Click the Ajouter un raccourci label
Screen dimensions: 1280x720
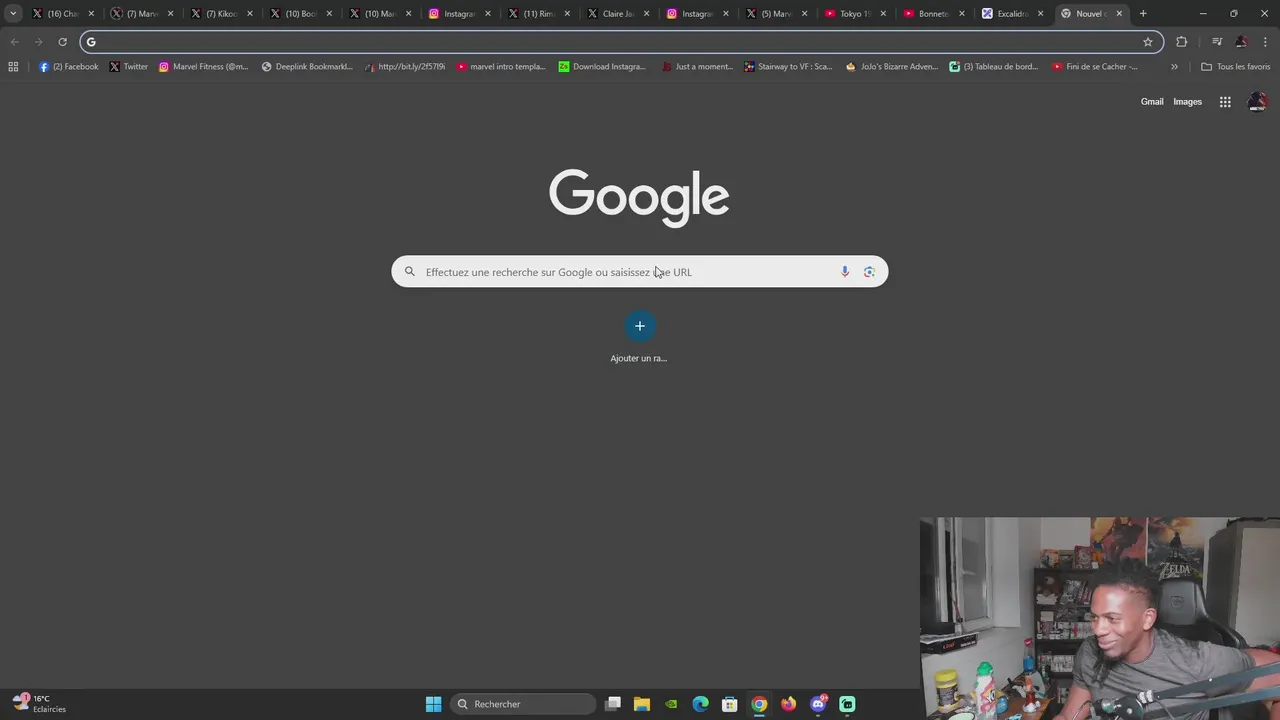point(639,358)
